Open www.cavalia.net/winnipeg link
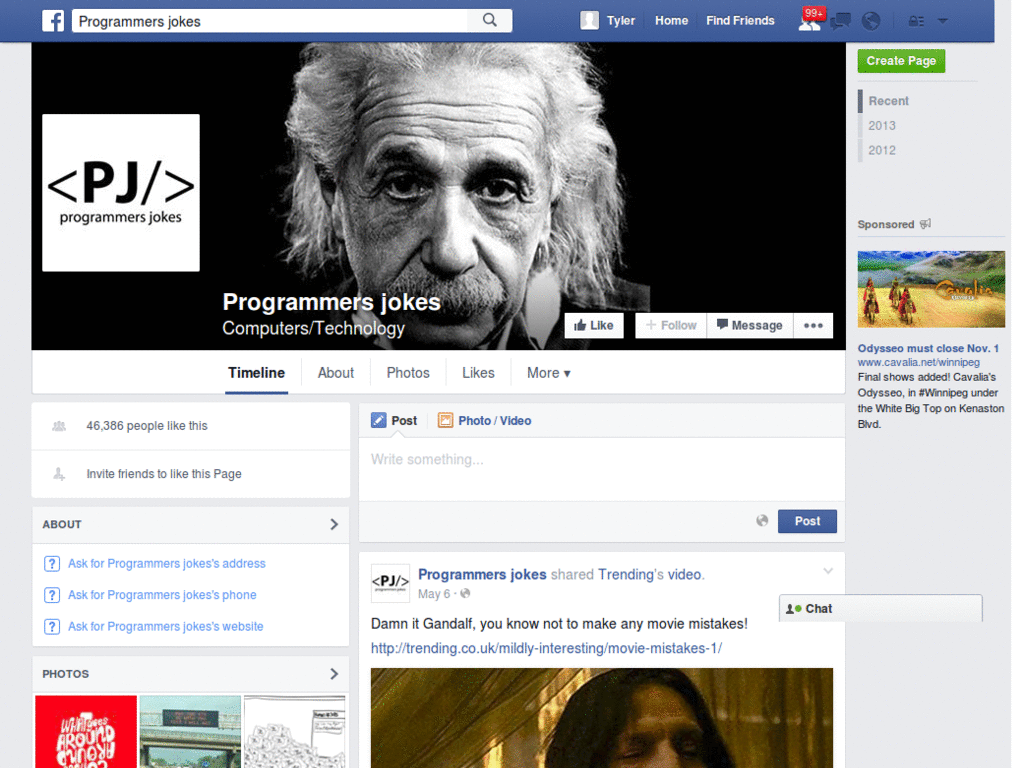1024x768 pixels. (x=918, y=362)
